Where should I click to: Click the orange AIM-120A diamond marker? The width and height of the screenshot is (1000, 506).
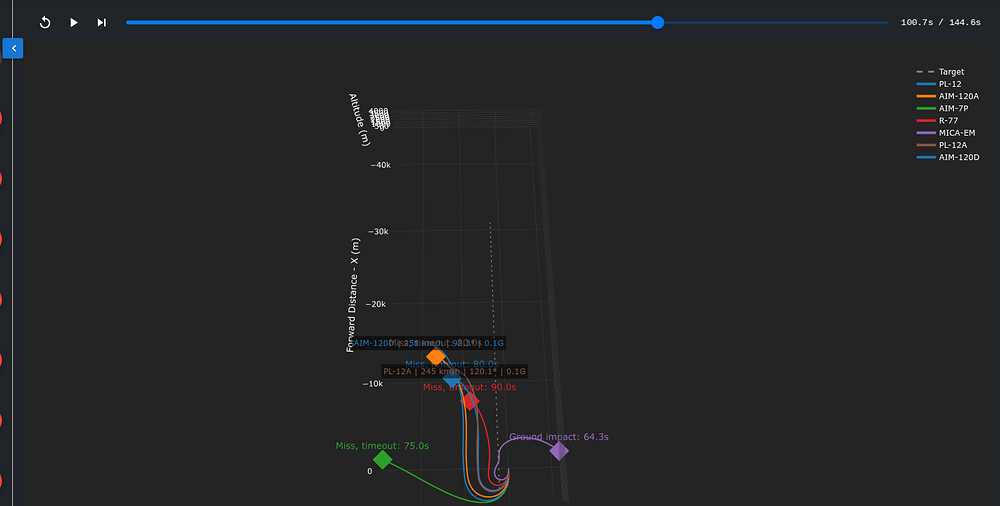click(x=436, y=357)
